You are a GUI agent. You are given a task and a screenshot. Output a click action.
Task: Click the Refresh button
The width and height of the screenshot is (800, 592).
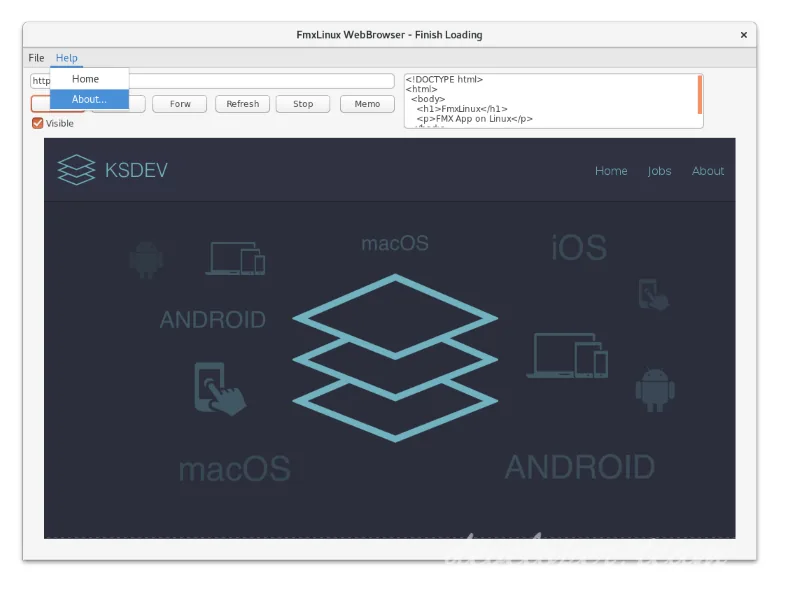coord(242,104)
